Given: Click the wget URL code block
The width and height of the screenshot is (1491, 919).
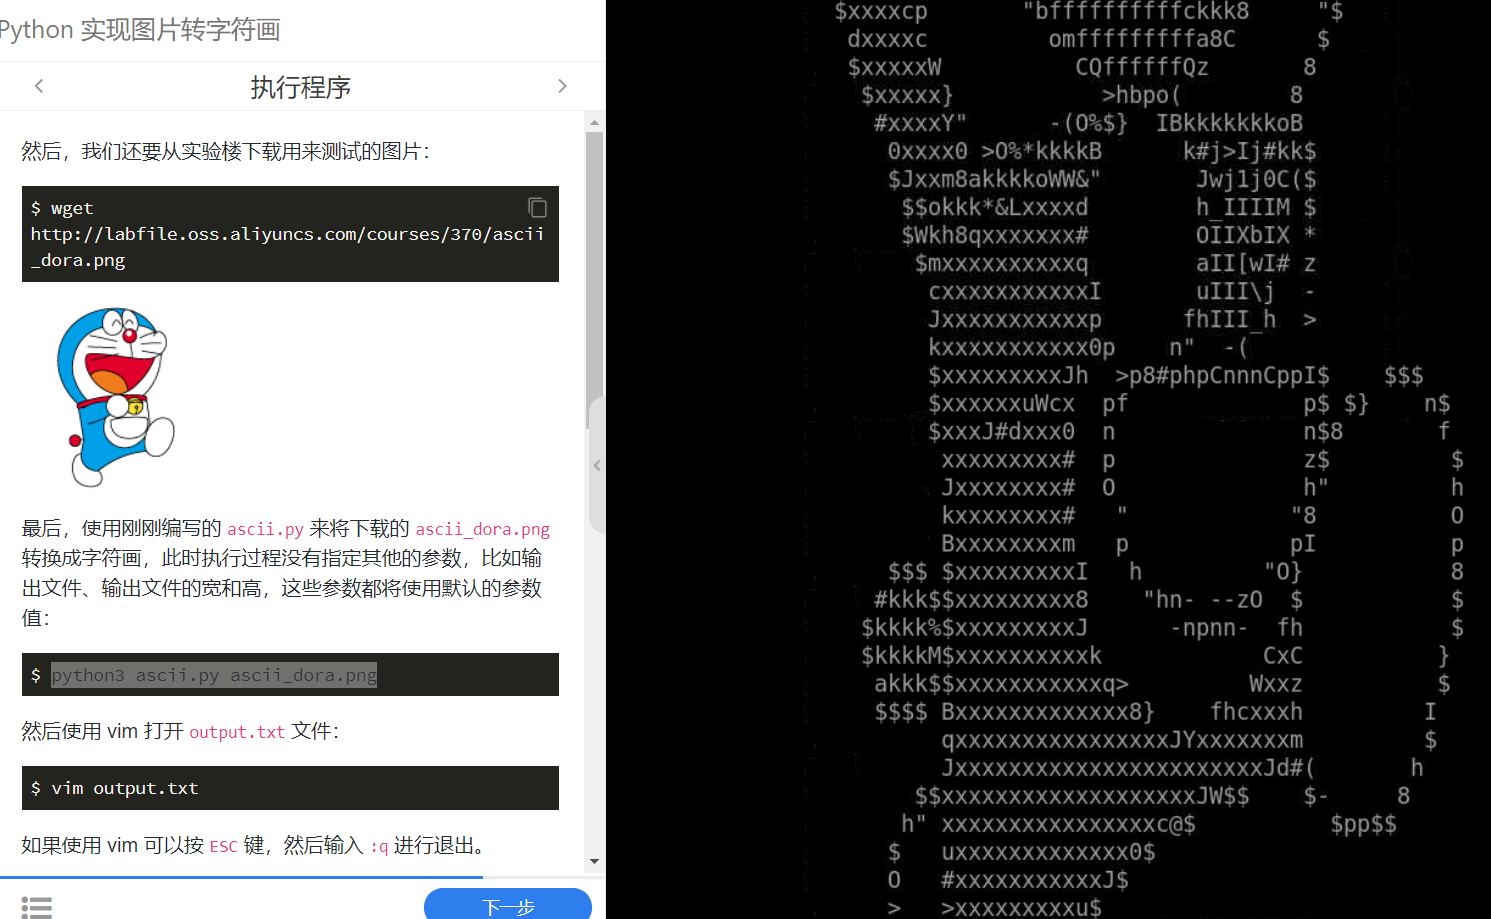Looking at the screenshot, I should [290, 234].
